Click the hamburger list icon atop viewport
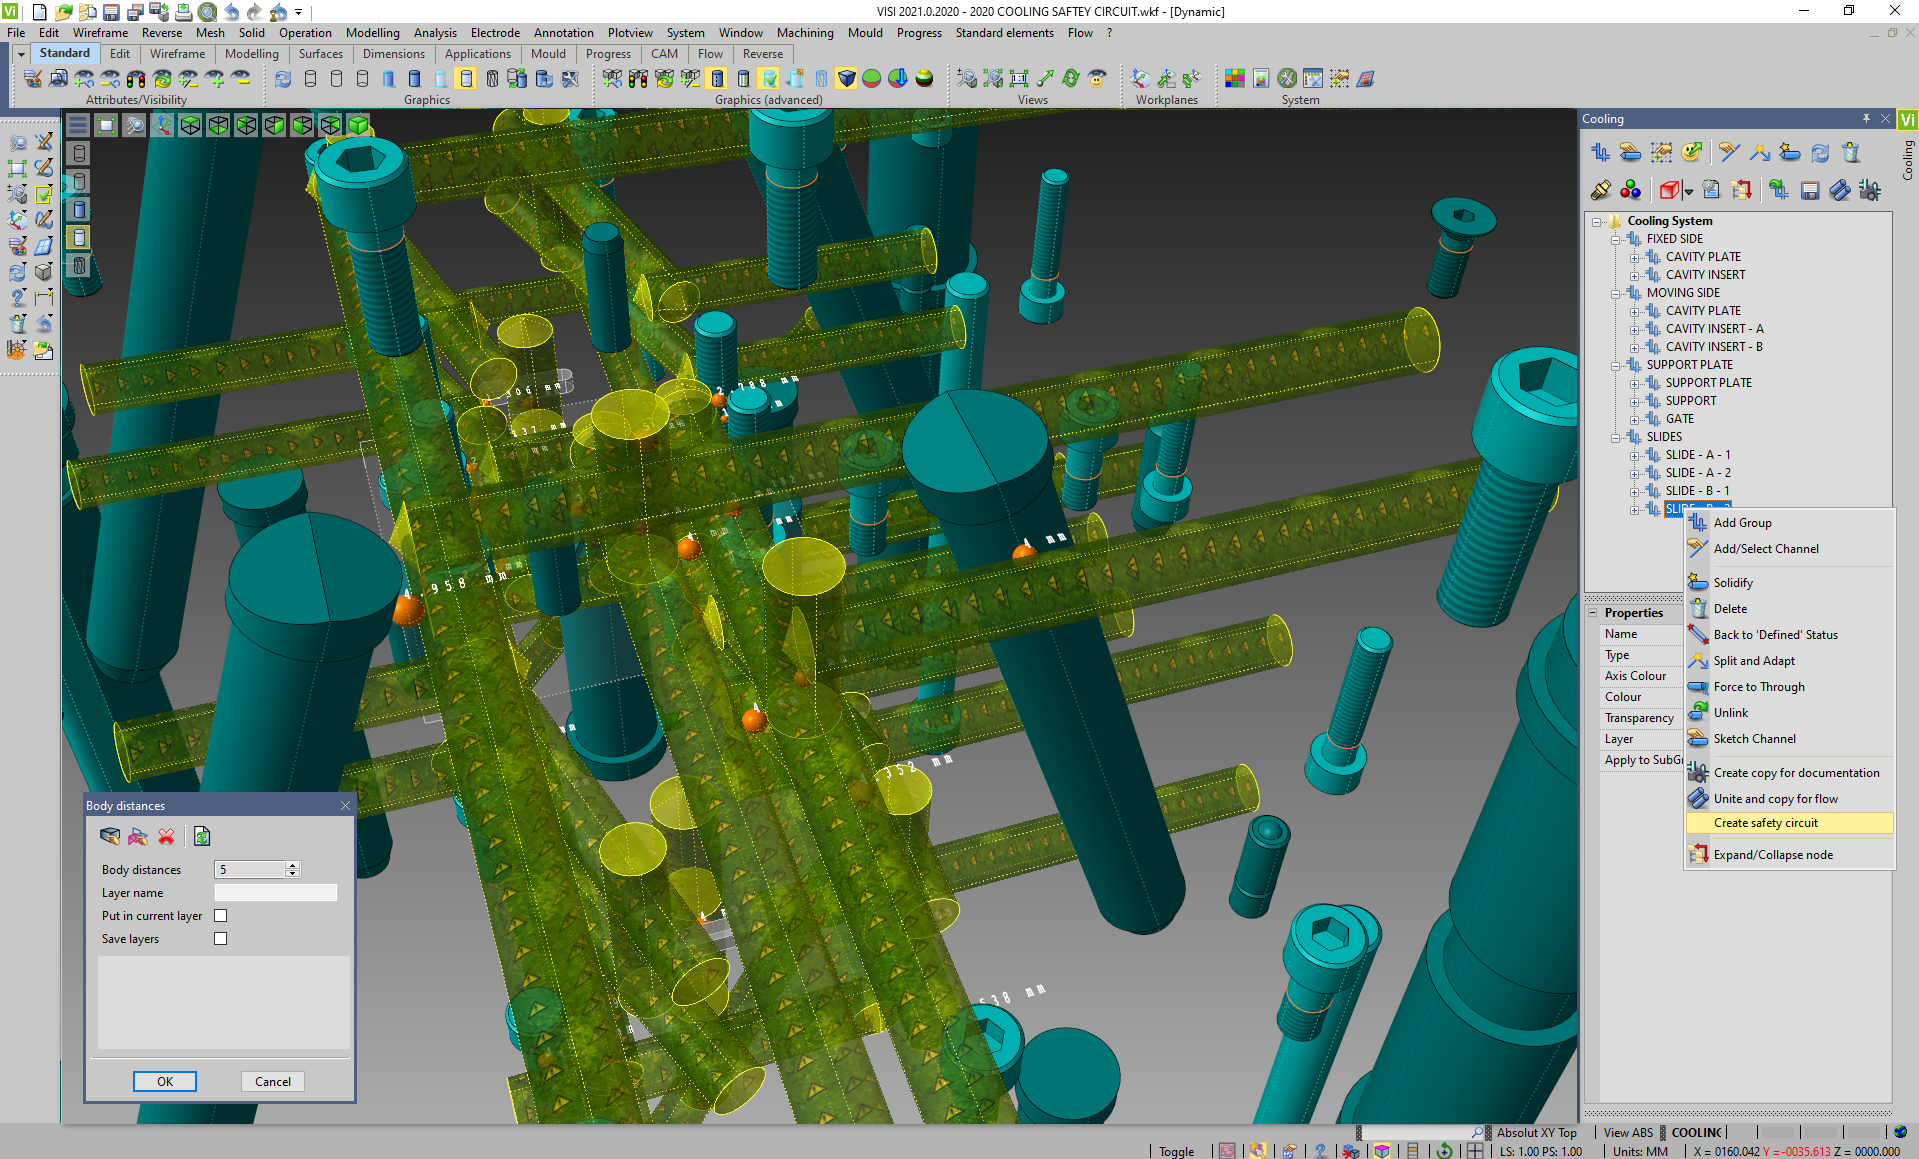This screenshot has height=1159, width=1919. point(78,125)
